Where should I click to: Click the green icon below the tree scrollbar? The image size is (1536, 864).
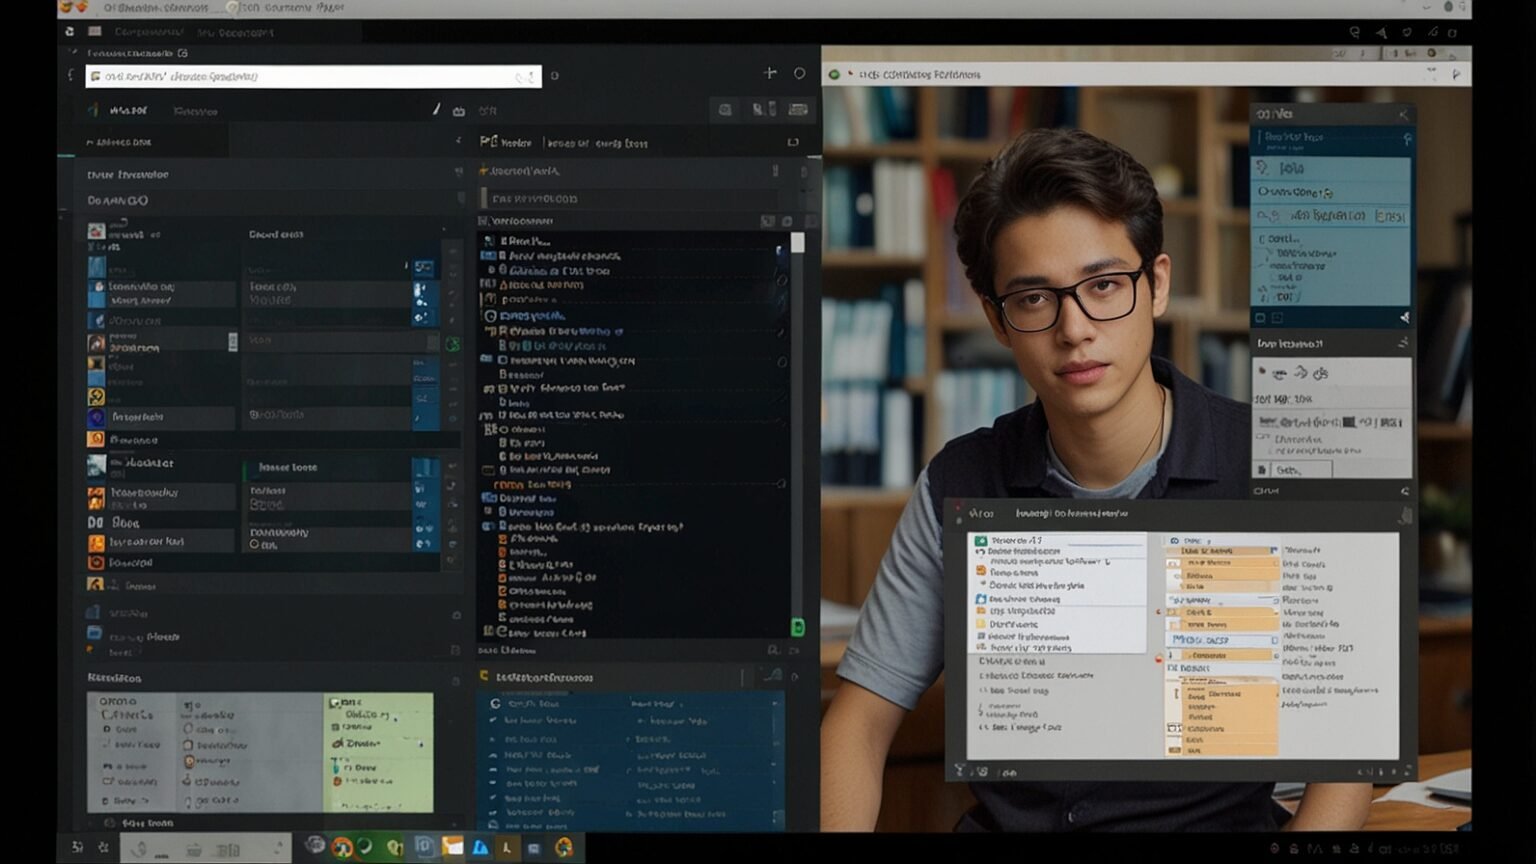798,627
